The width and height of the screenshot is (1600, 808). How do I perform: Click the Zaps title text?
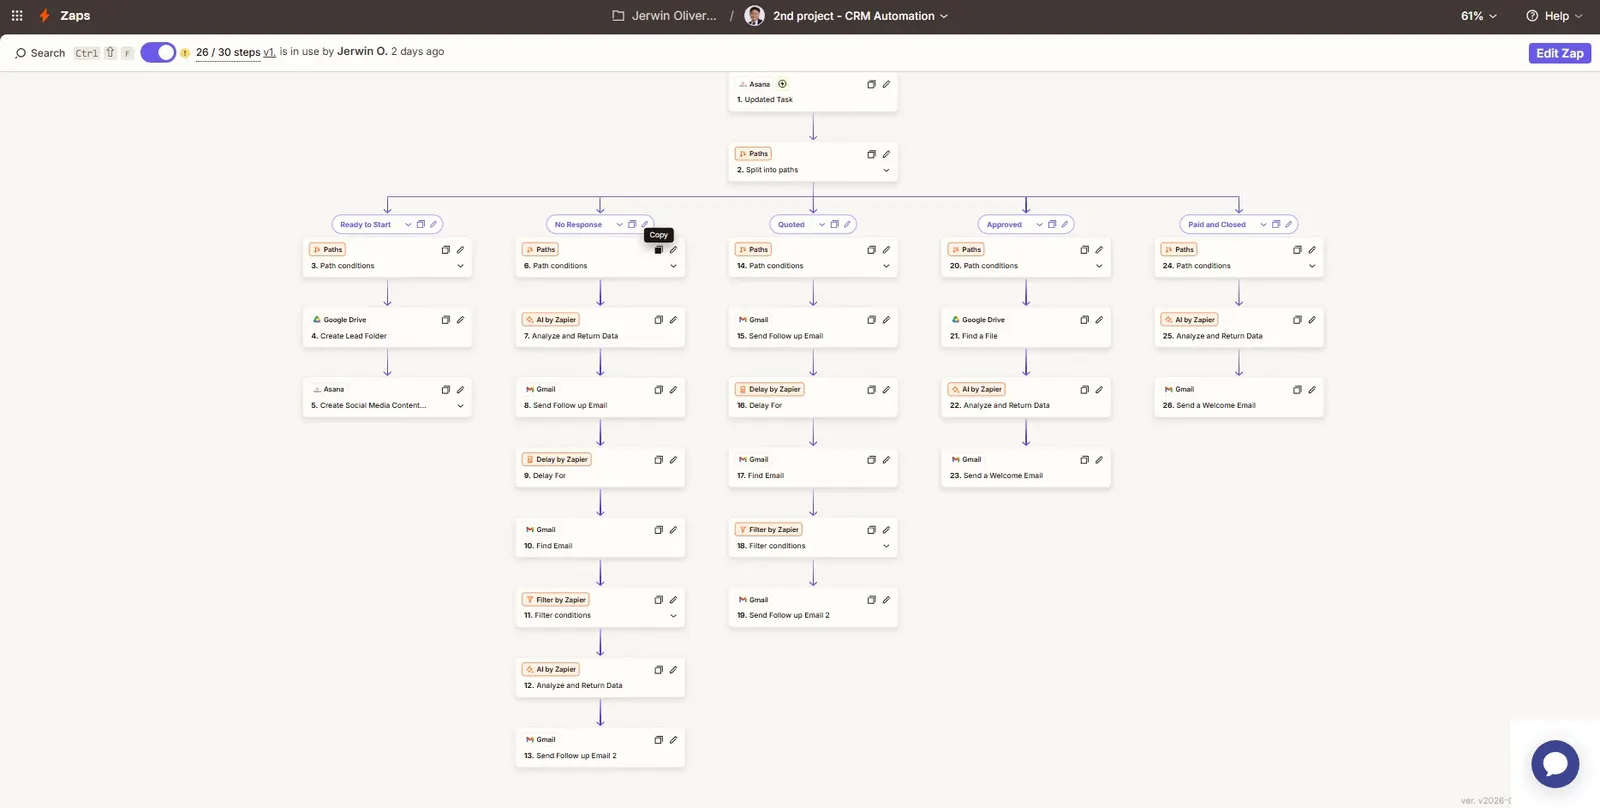tap(75, 16)
